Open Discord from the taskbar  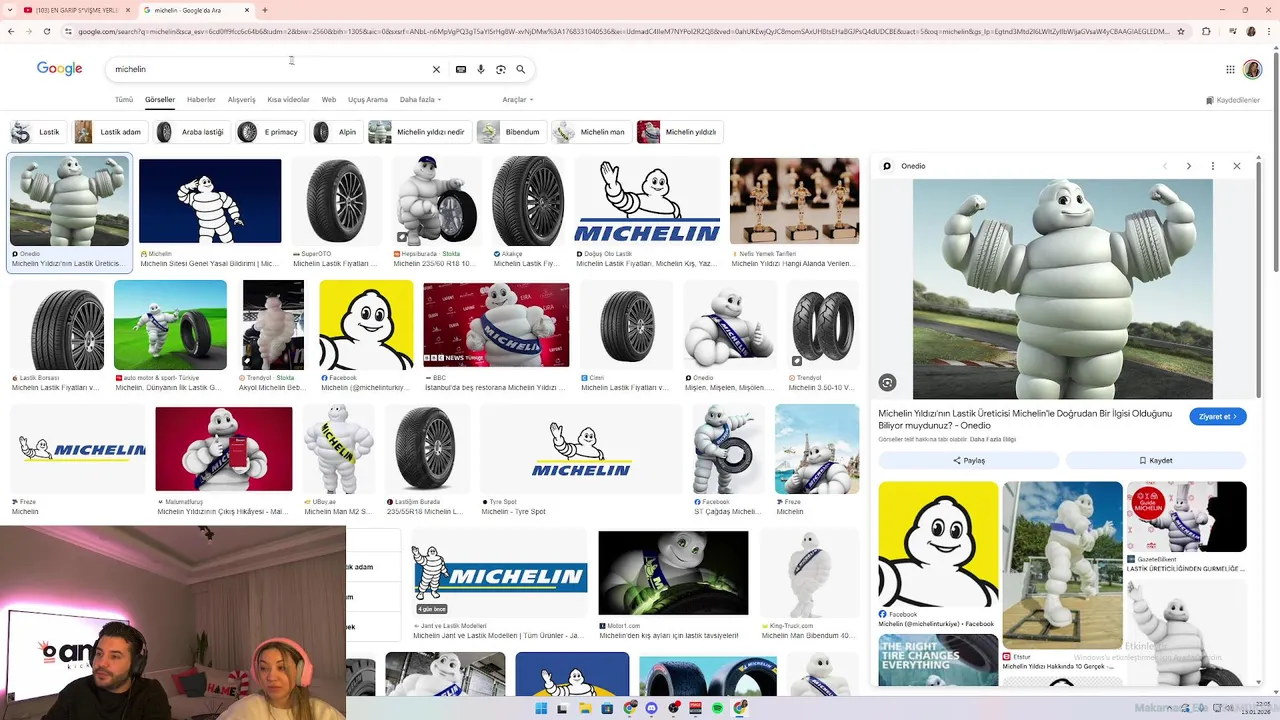652,708
